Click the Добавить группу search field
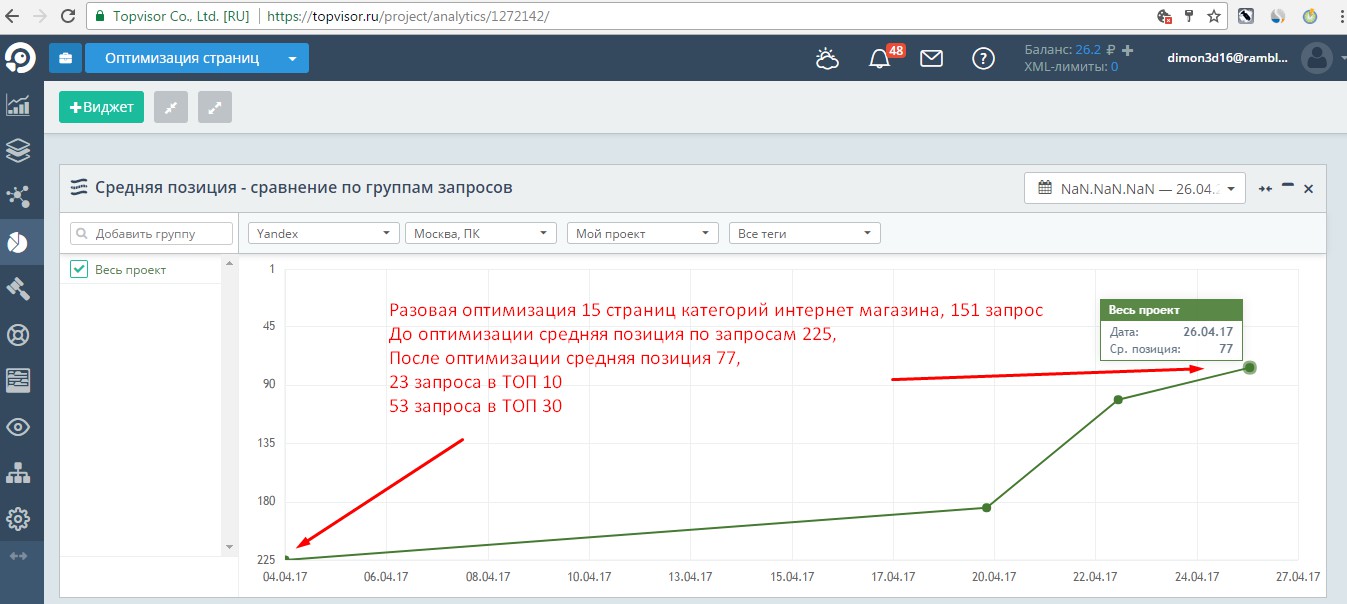This screenshot has width=1347, height=604. [x=151, y=233]
